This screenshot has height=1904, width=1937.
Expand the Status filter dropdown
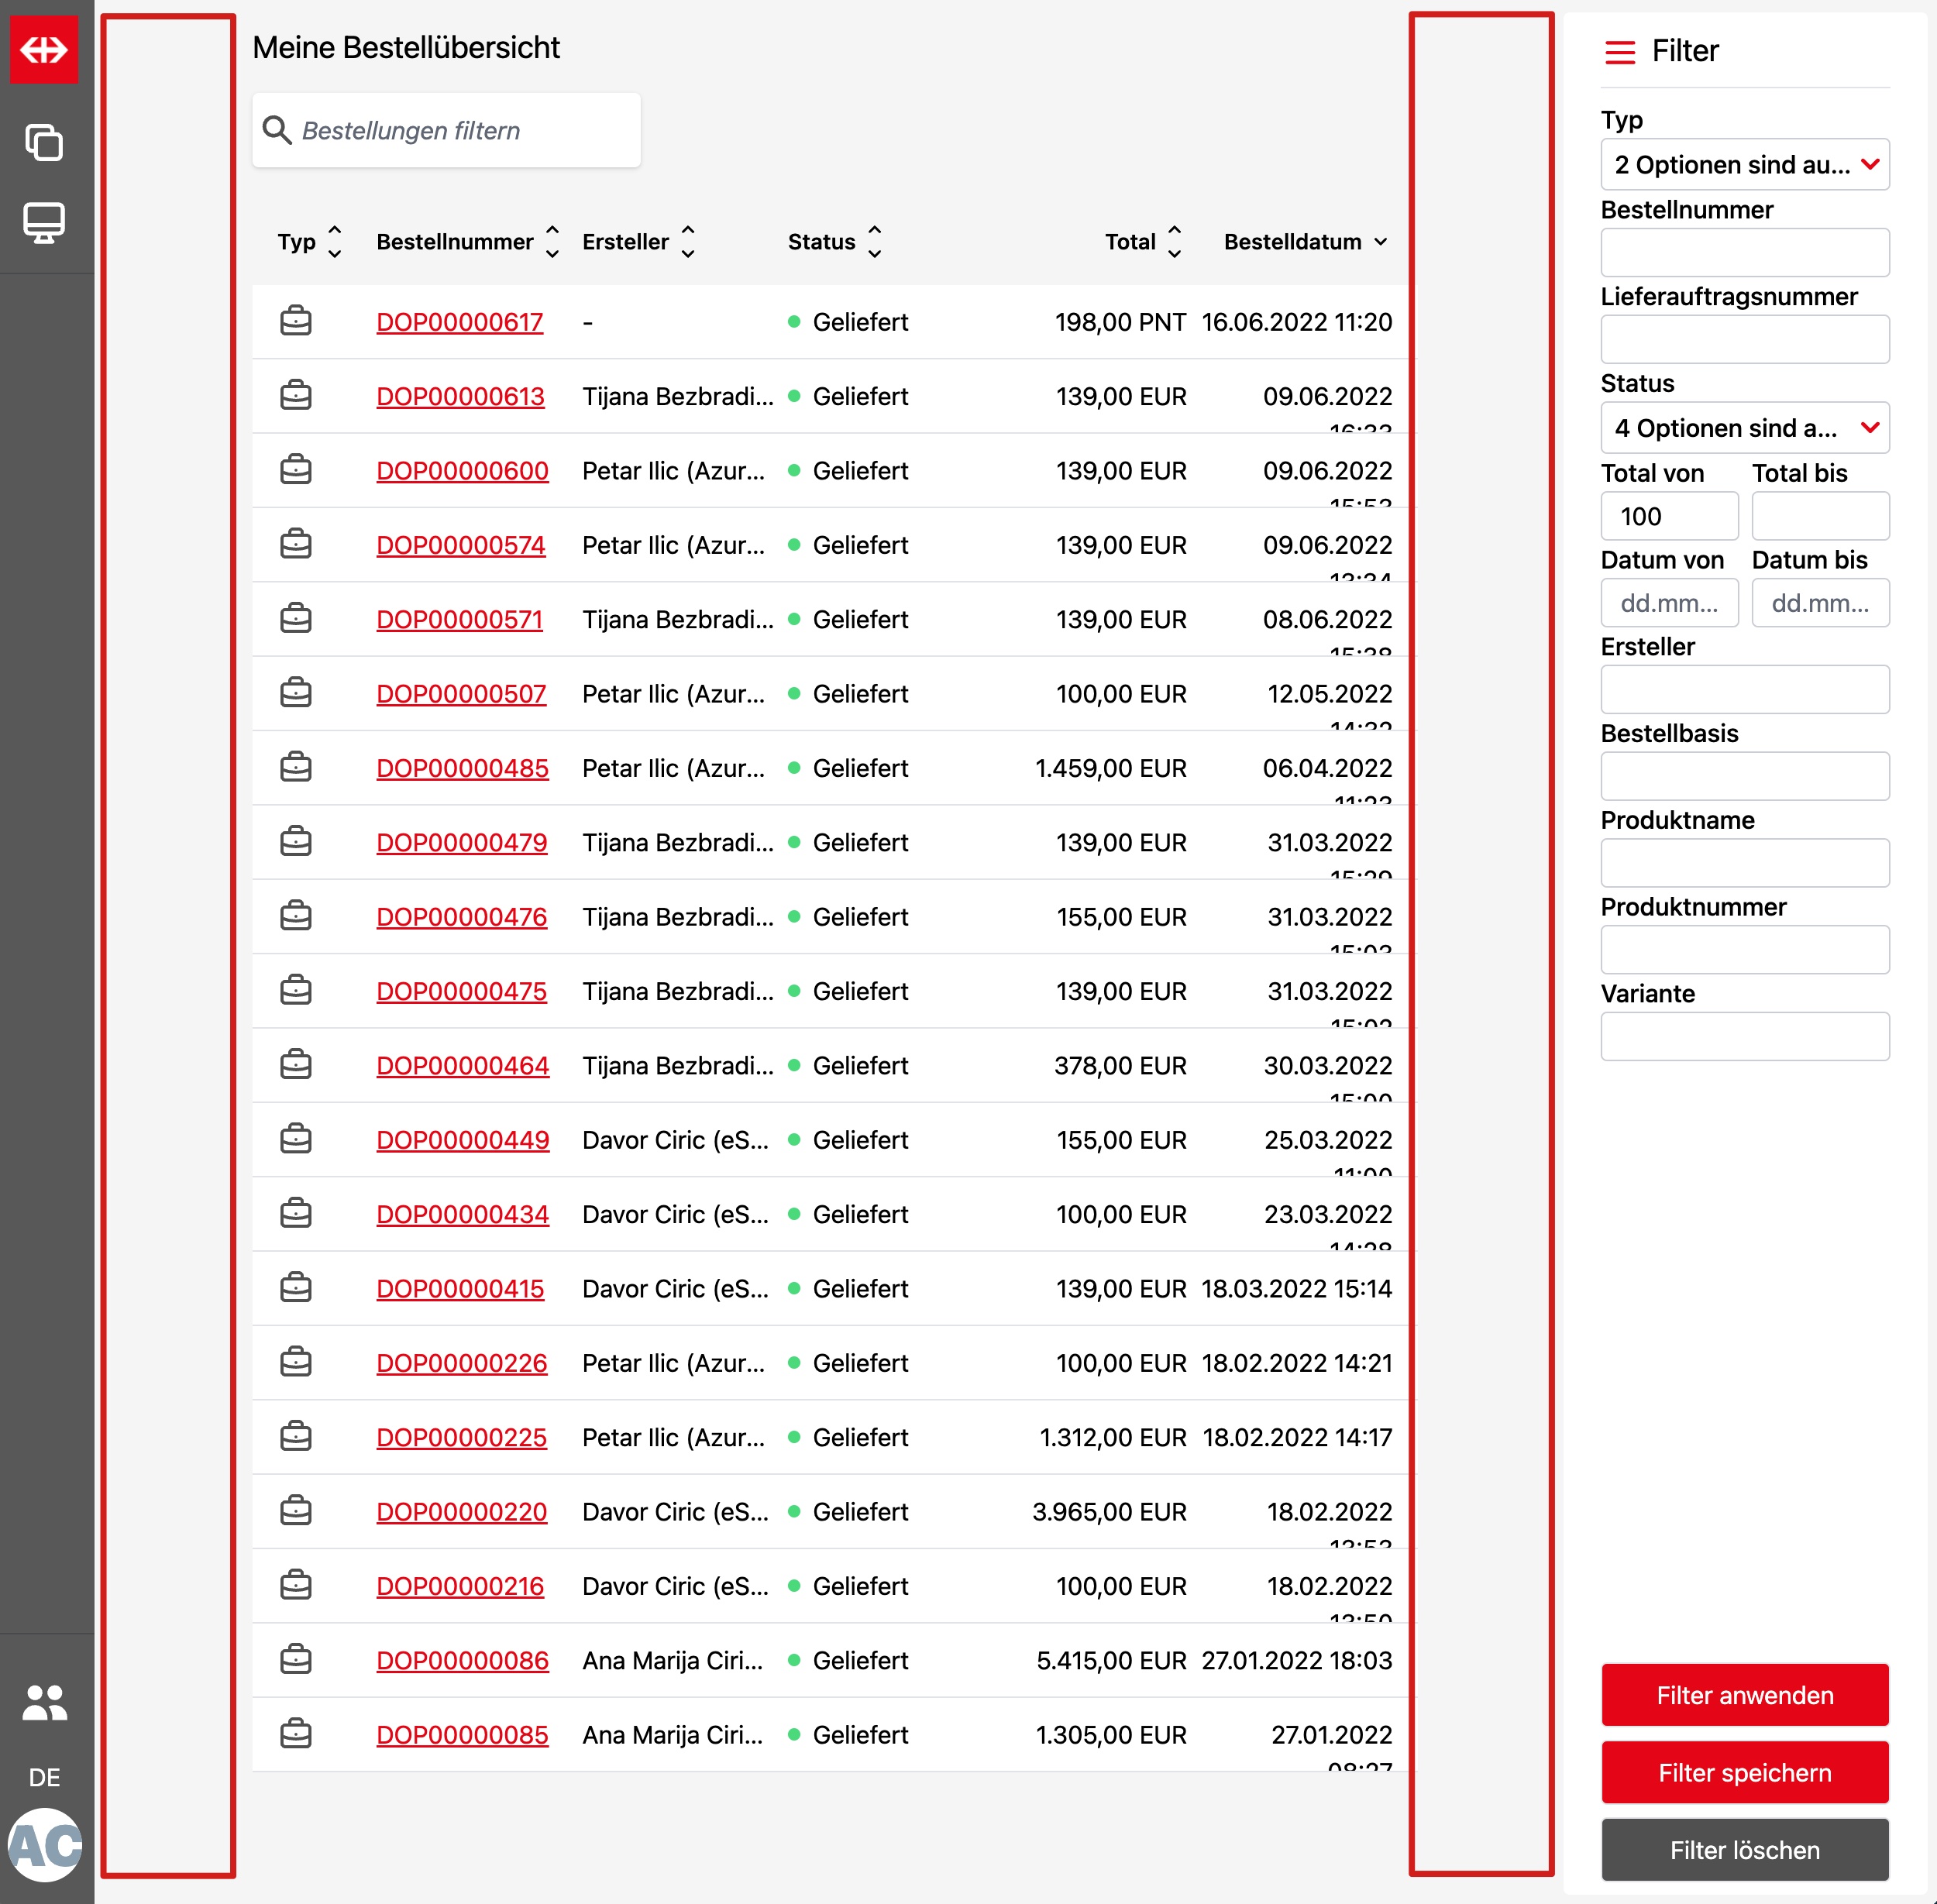(1744, 428)
